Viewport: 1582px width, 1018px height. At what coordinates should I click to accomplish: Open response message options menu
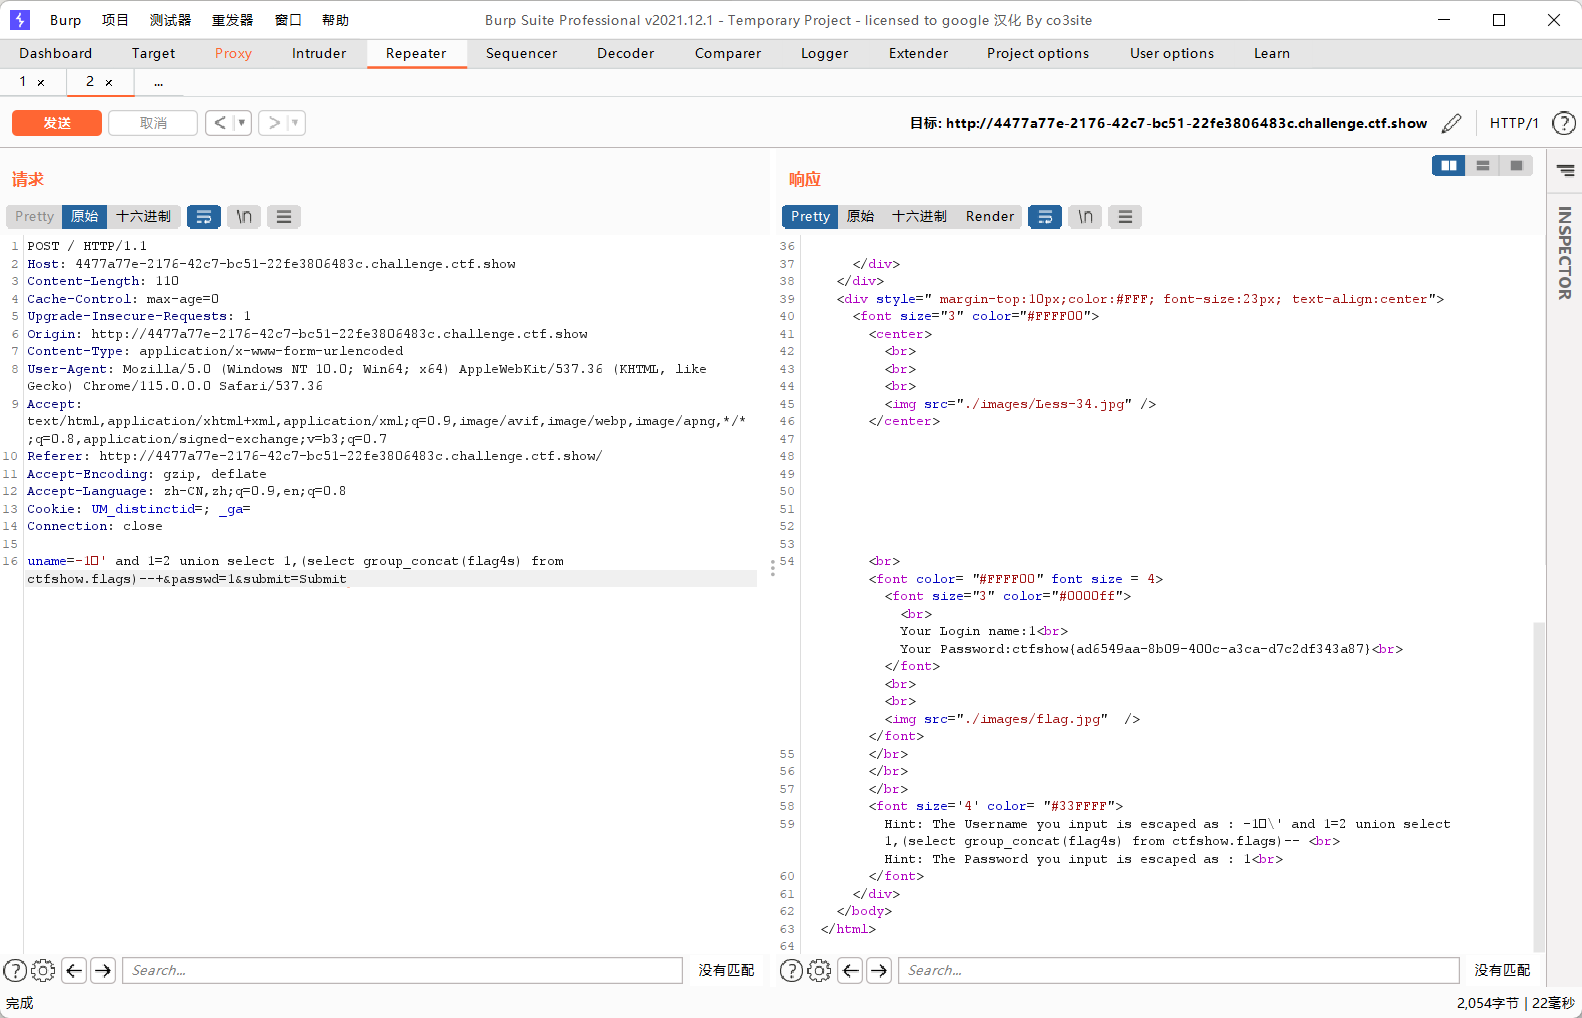click(1125, 216)
